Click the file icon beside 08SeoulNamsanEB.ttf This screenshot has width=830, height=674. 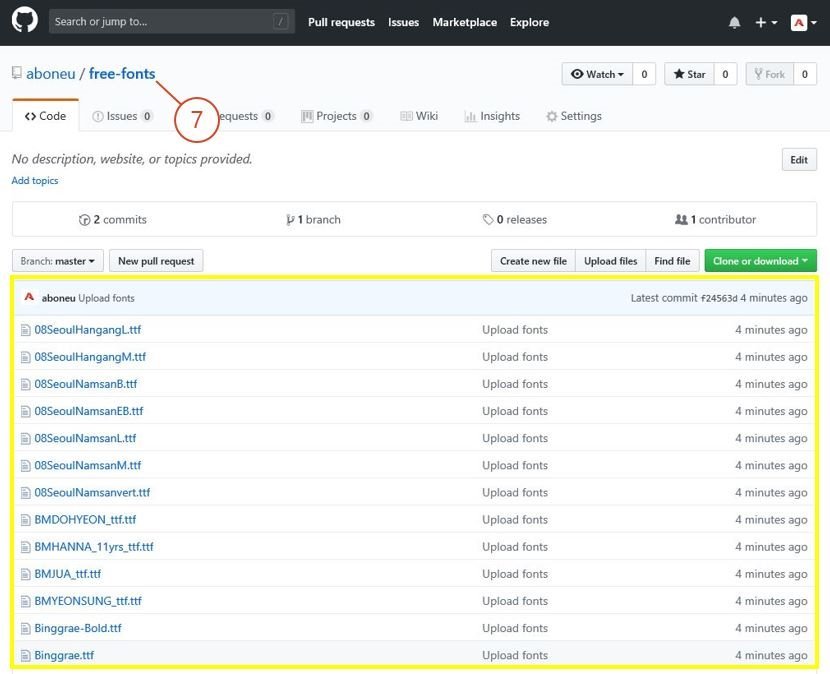pos(25,411)
